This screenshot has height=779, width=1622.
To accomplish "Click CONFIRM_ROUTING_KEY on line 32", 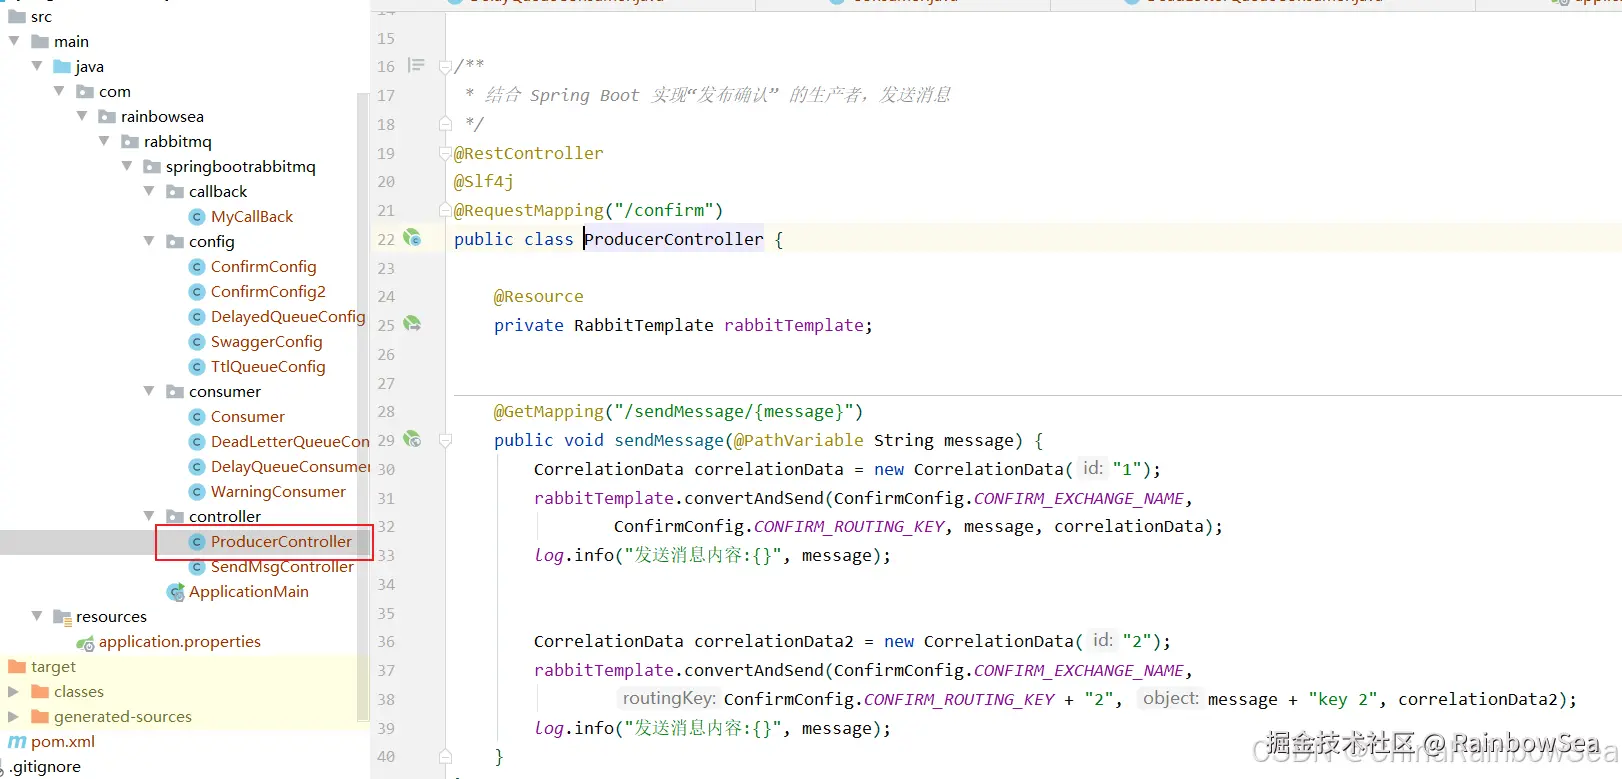I will tap(849, 527).
